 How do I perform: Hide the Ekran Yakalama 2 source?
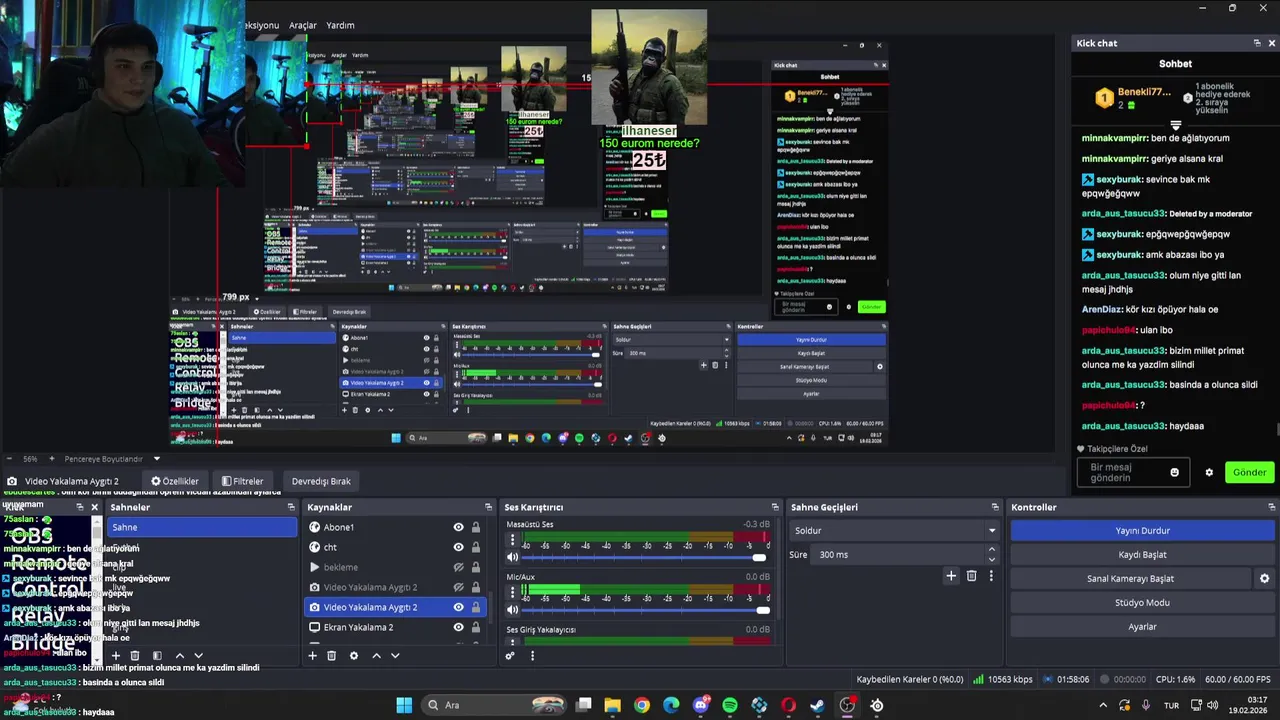coord(459,627)
